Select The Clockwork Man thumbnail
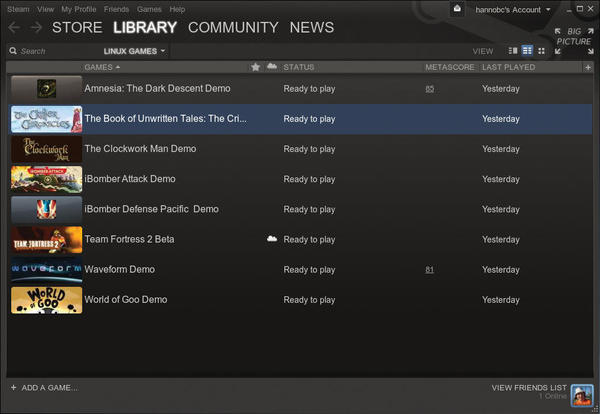The height and width of the screenshot is (414, 600). coord(46,149)
